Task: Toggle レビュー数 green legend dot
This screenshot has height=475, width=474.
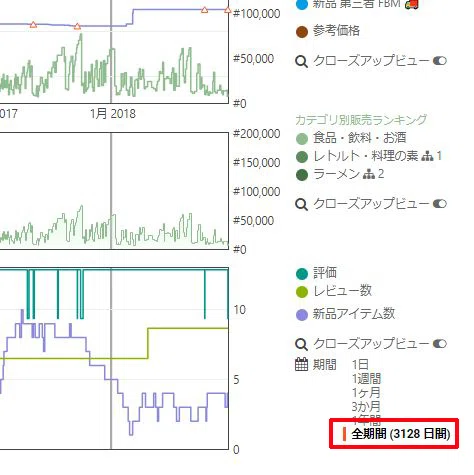Action: [302, 292]
